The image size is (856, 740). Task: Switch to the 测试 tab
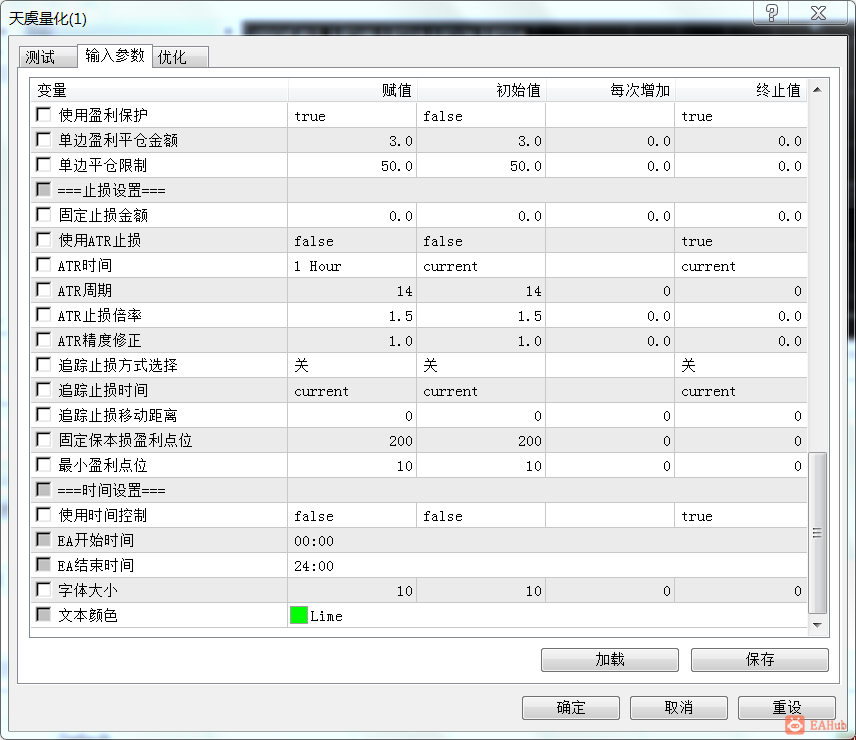48,57
